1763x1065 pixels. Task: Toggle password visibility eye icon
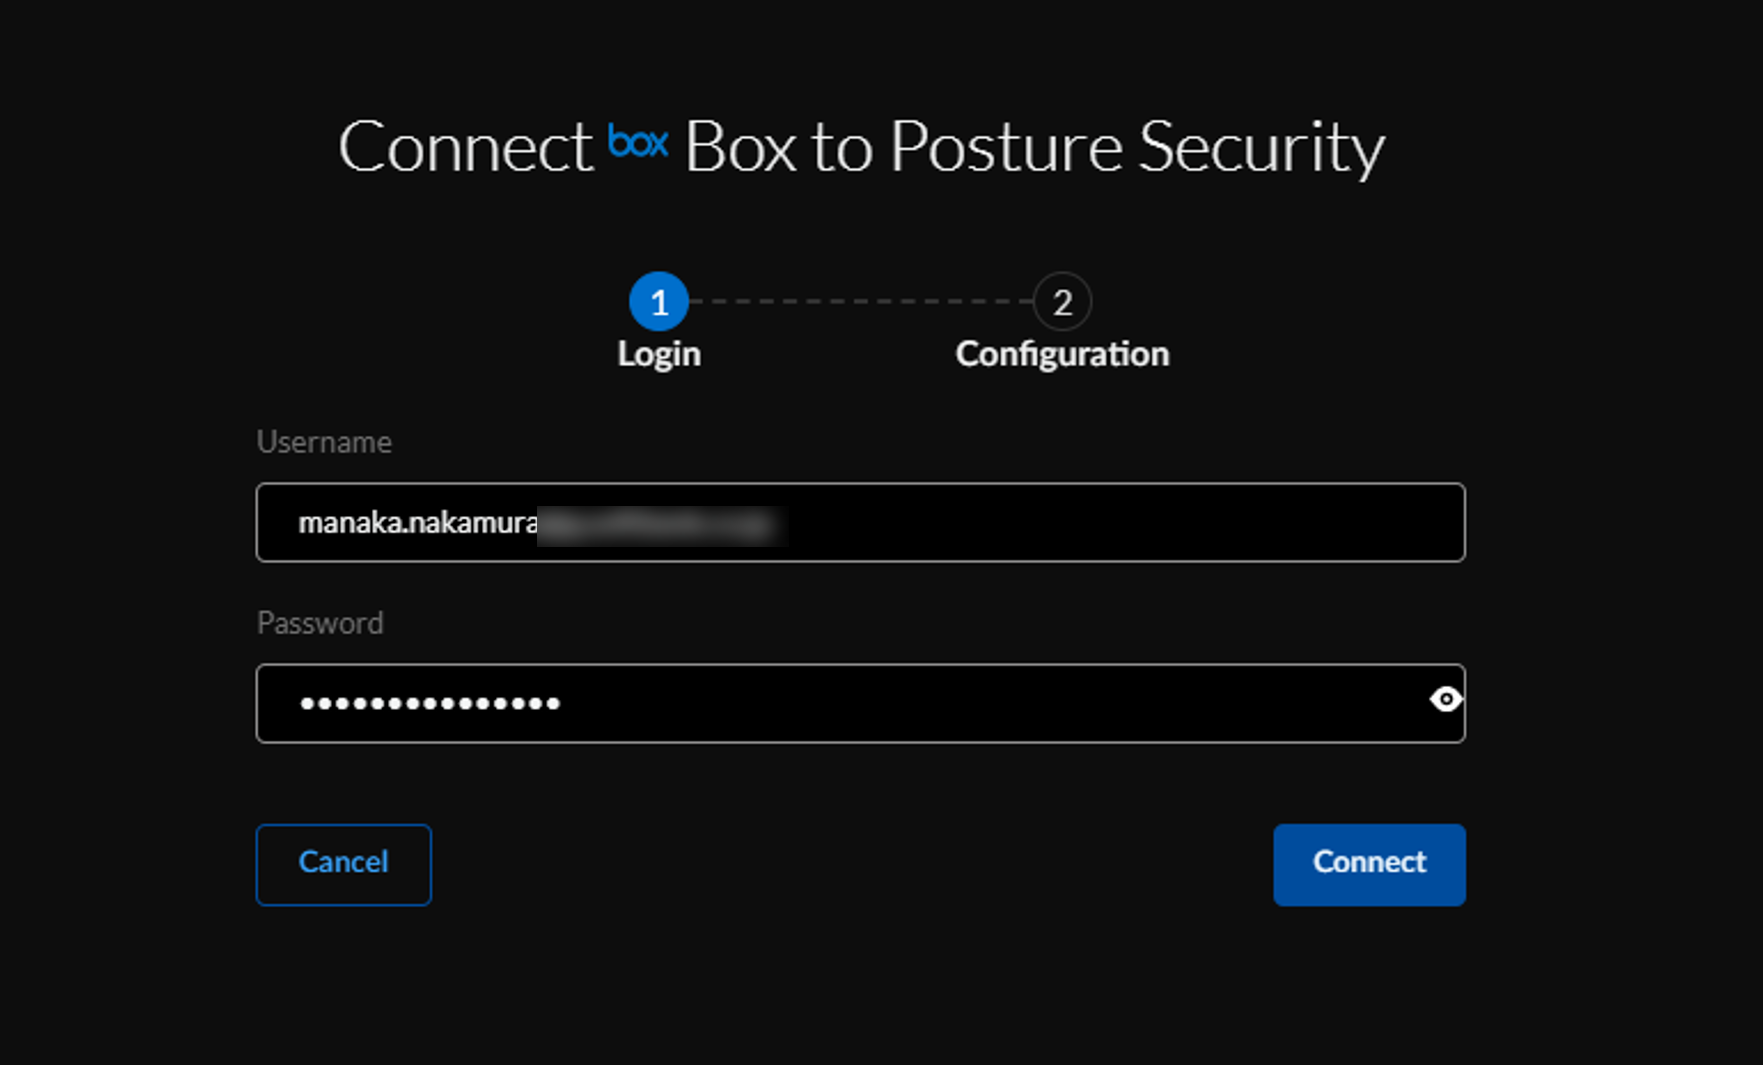point(1445,699)
